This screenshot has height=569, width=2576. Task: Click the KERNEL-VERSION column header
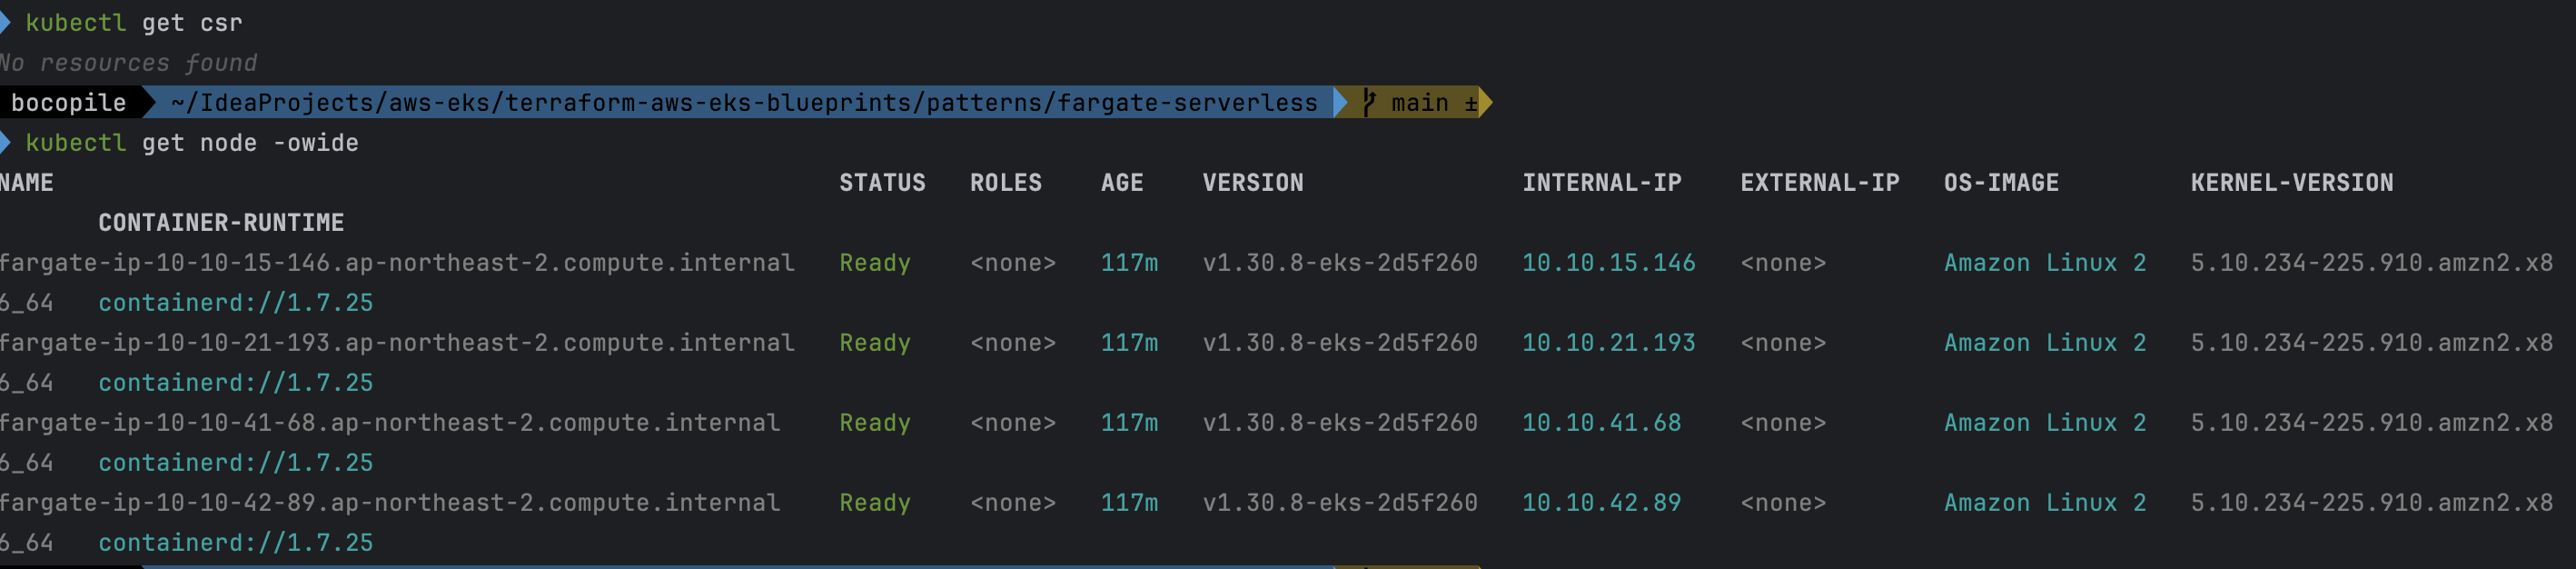2291,183
